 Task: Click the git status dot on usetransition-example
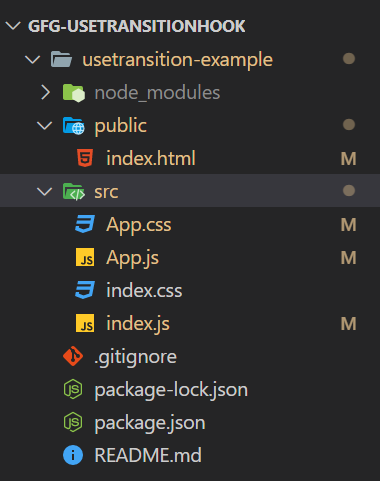point(349,59)
